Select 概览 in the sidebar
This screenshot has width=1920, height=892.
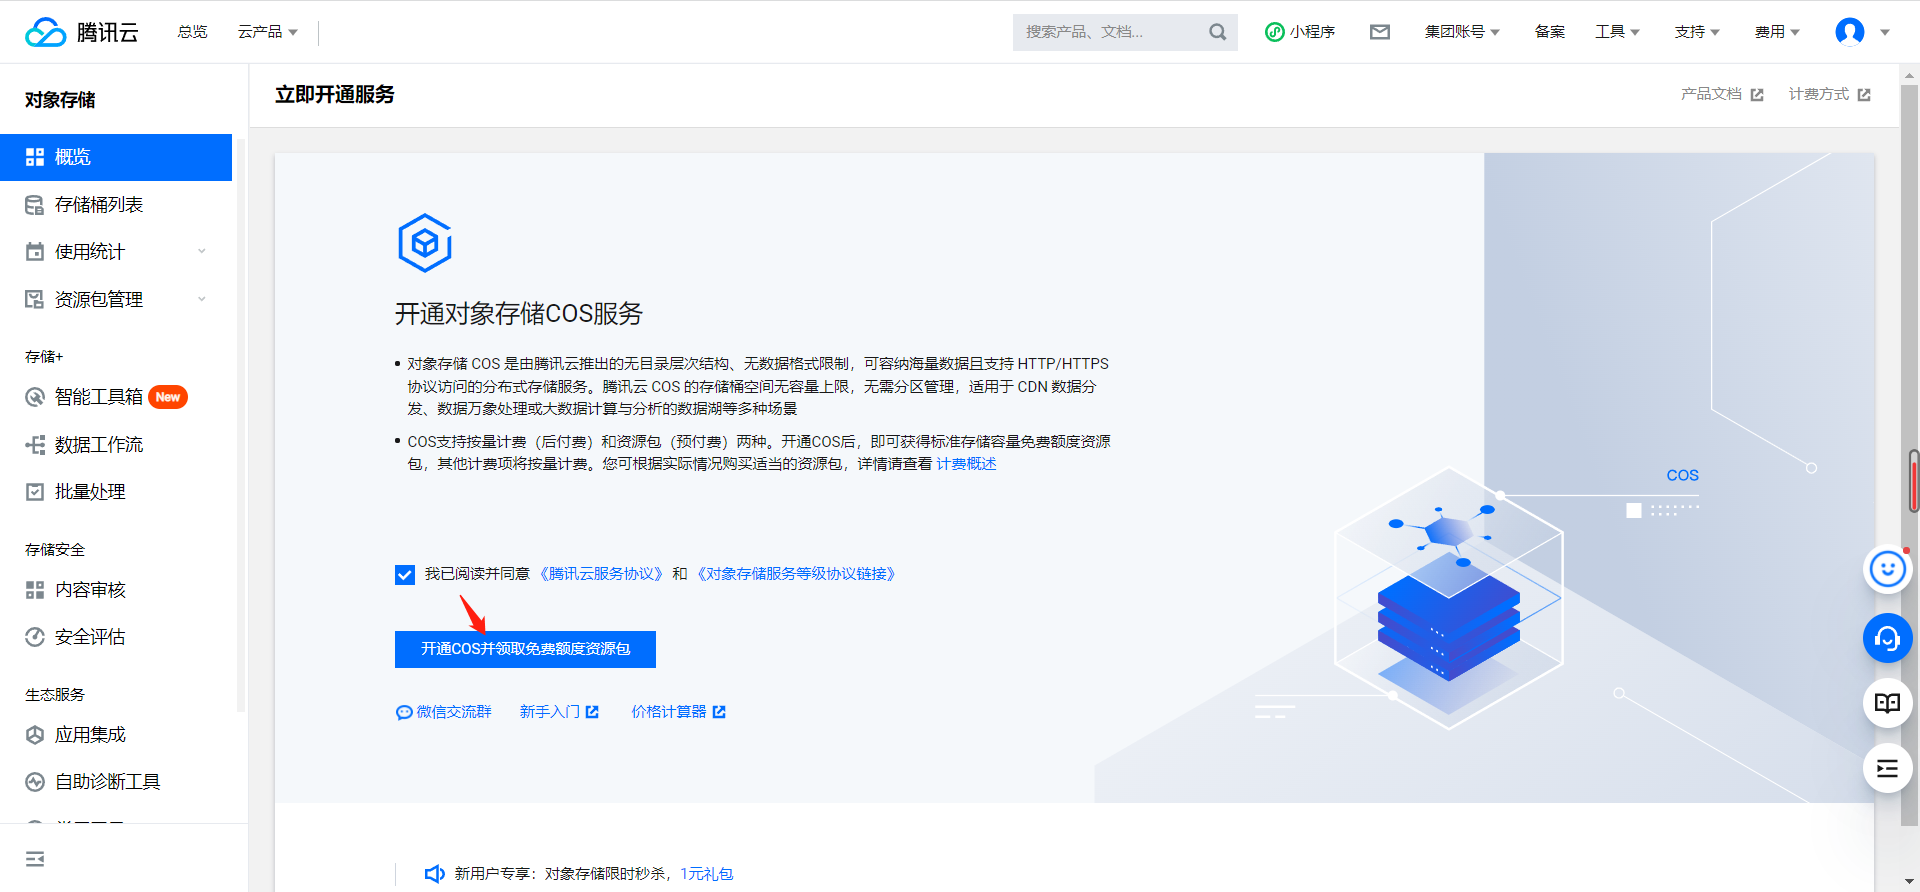point(116,157)
